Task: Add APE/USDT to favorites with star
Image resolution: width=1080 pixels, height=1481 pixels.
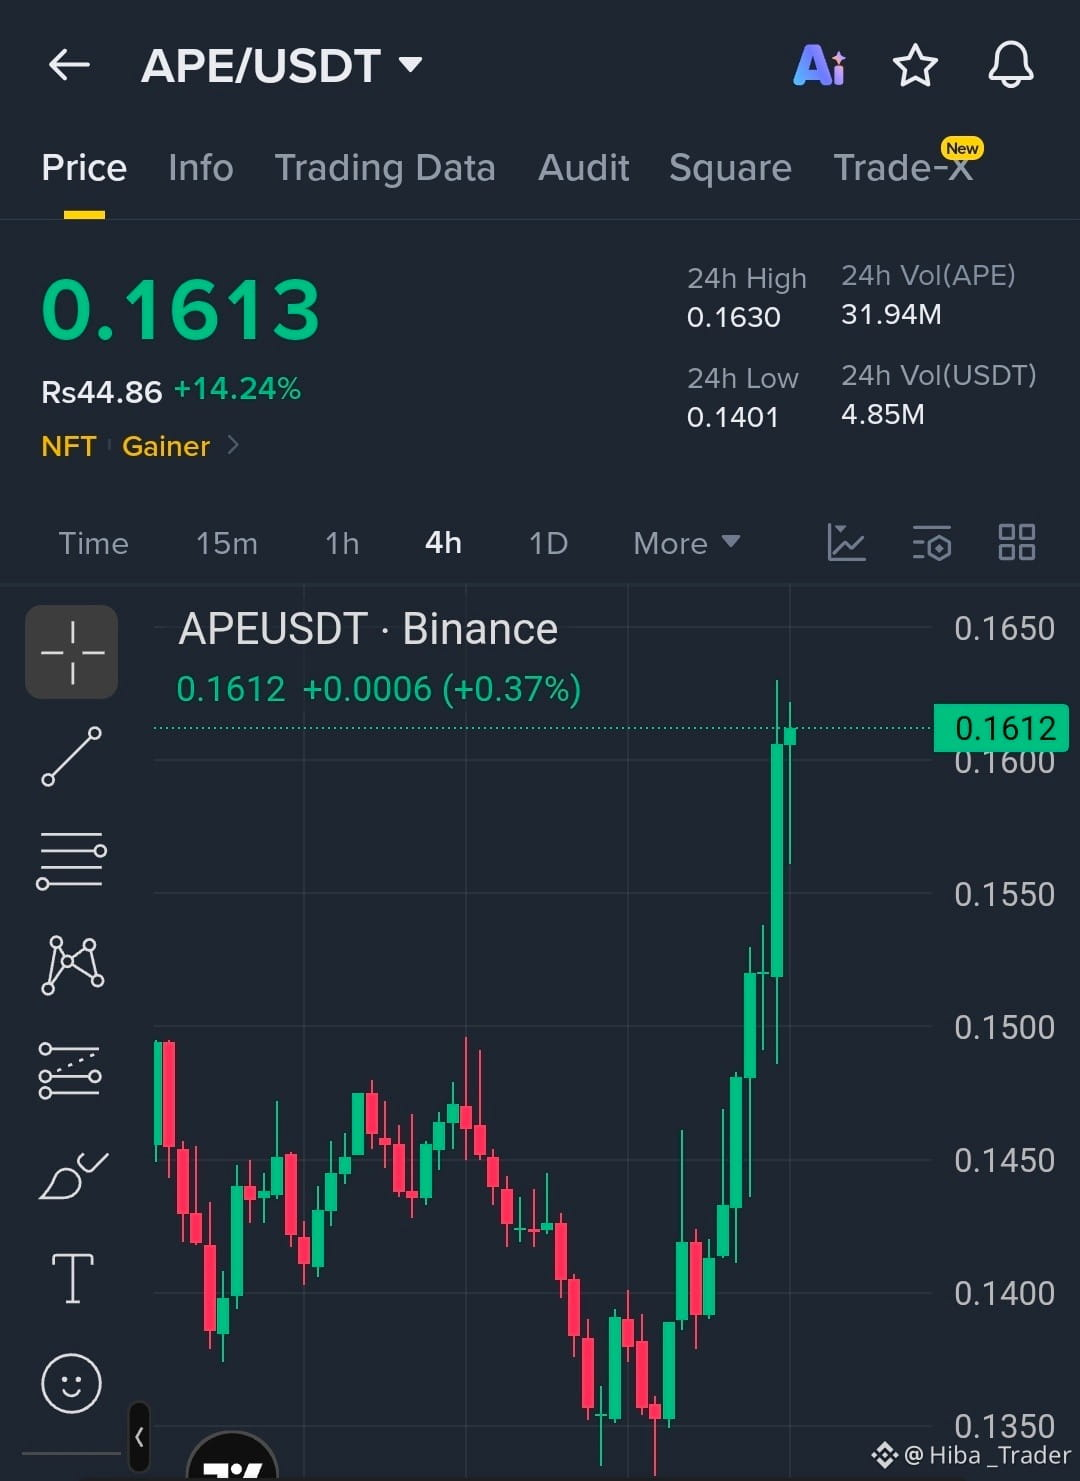Action: pyautogui.click(x=914, y=66)
